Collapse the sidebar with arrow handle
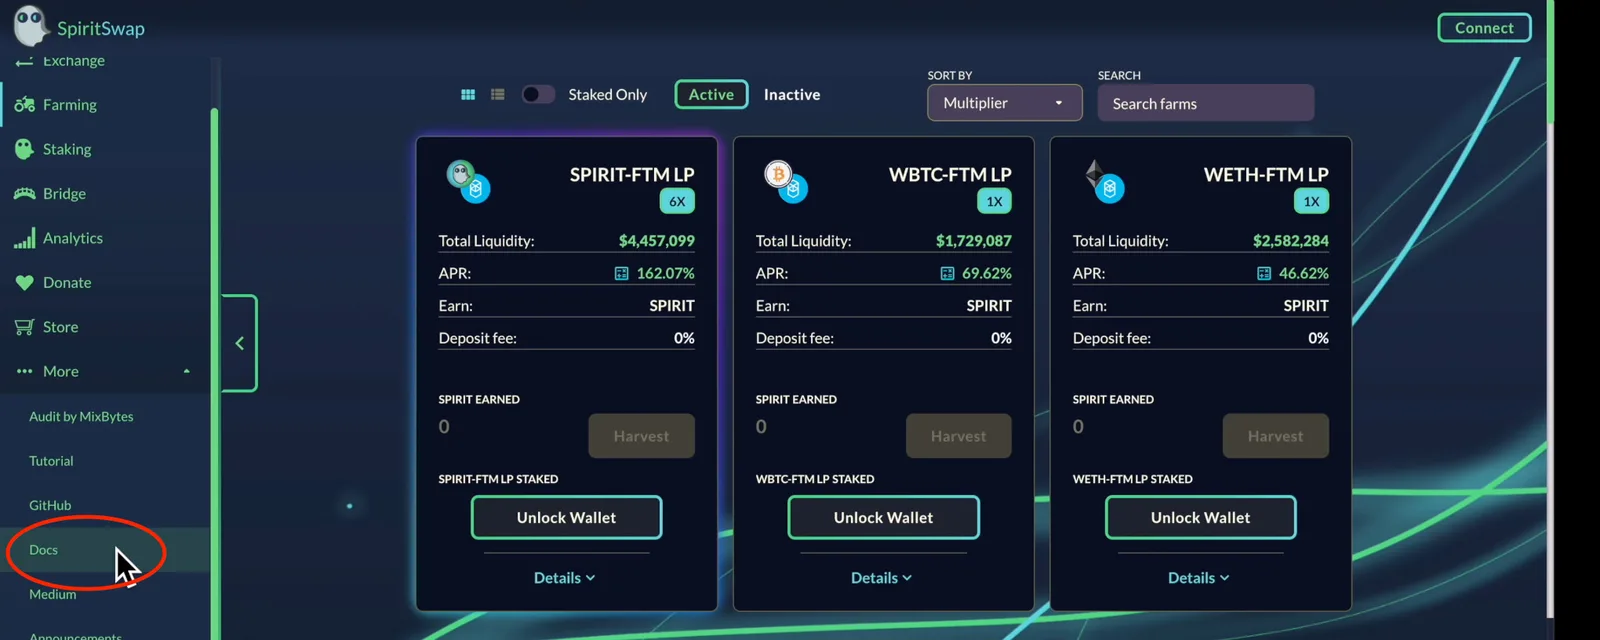The width and height of the screenshot is (1600, 640). coord(239,343)
